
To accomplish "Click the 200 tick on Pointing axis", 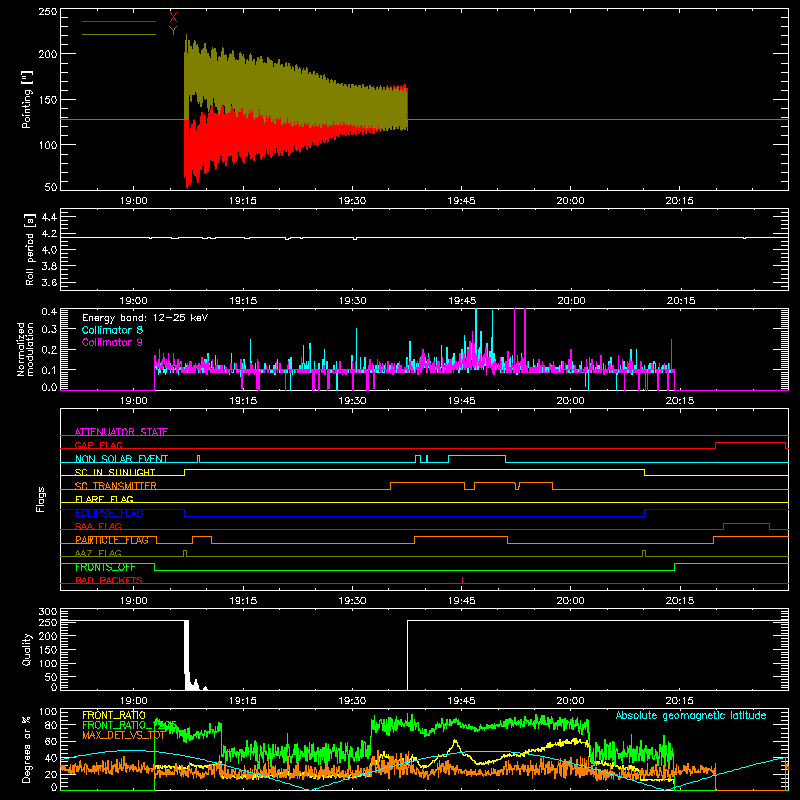I will pos(47,54).
